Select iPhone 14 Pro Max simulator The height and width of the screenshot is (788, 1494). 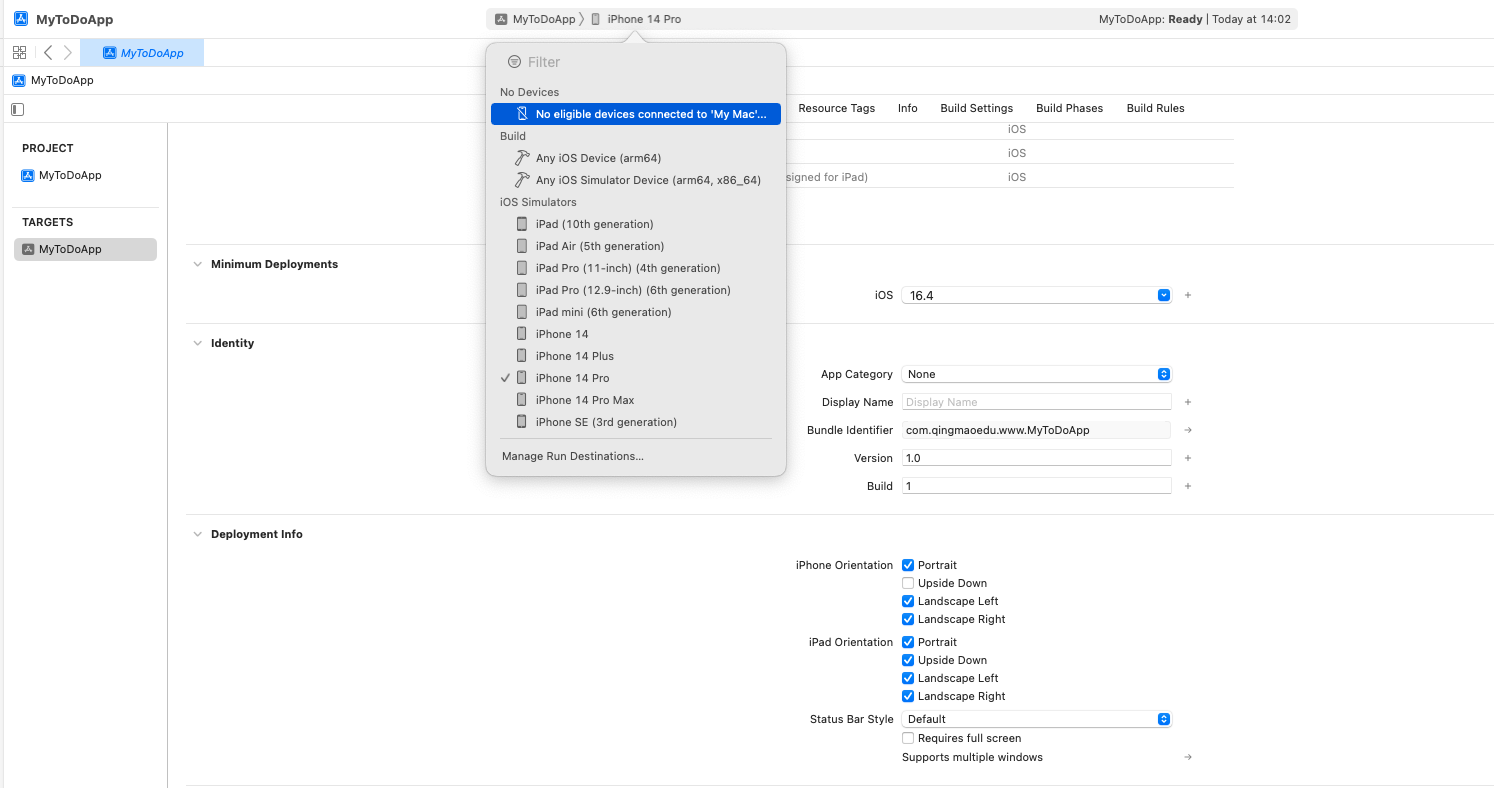pyautogui.click(x=584, y=400)
